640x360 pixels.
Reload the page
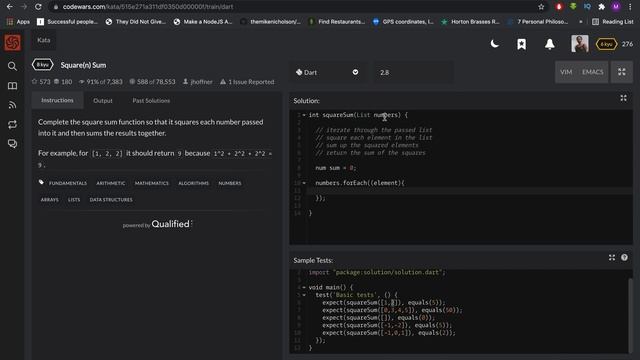(x=38, y=7)
